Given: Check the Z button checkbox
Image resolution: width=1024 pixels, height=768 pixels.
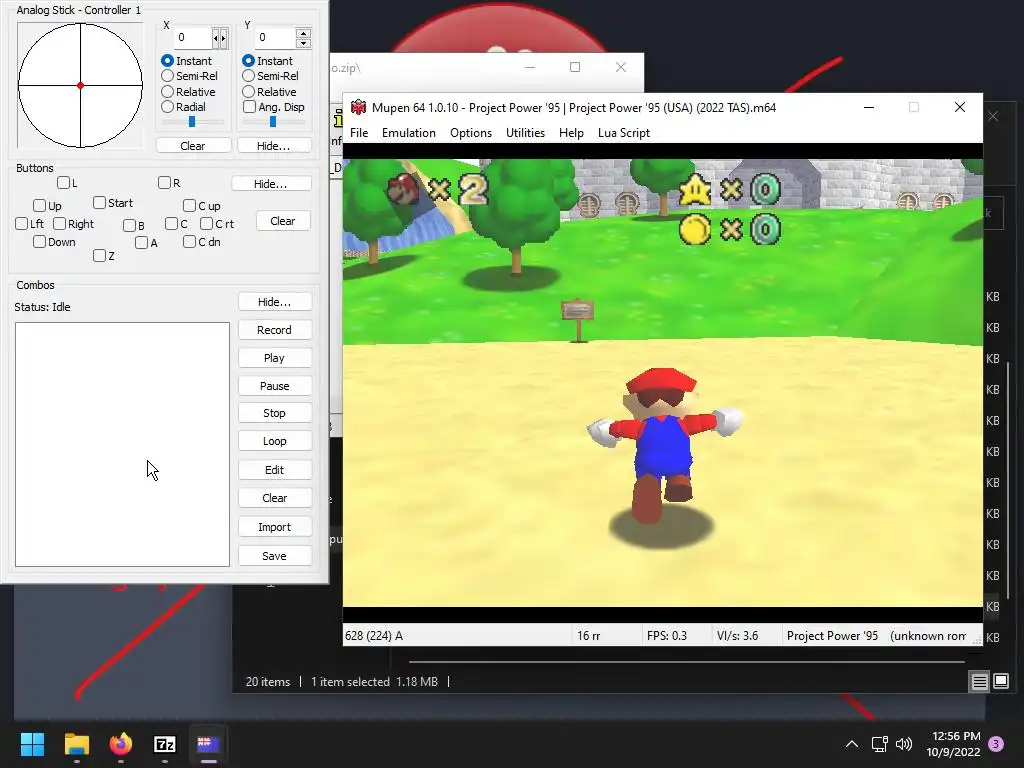Looking at the screenshot, I should click(x=99, y=255).
